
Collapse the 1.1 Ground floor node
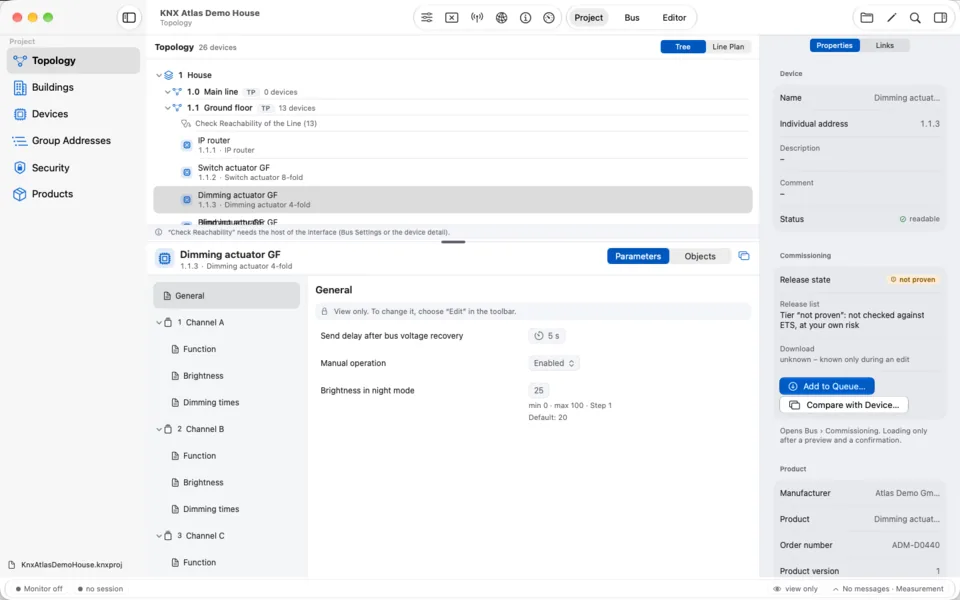tap(168, 108)
